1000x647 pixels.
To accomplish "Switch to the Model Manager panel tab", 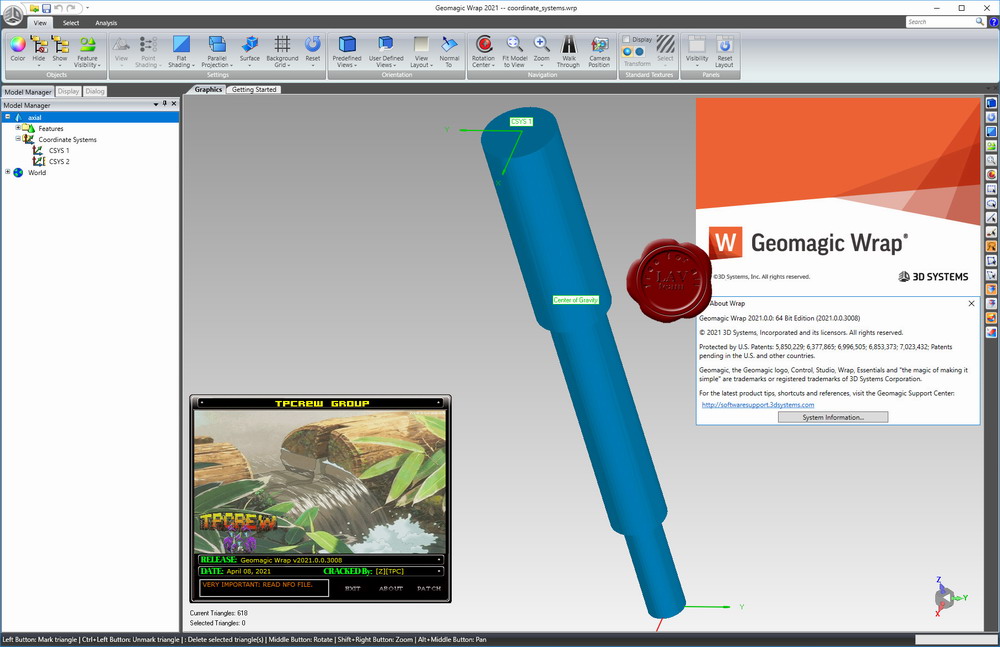I will [x=27, y=92].
